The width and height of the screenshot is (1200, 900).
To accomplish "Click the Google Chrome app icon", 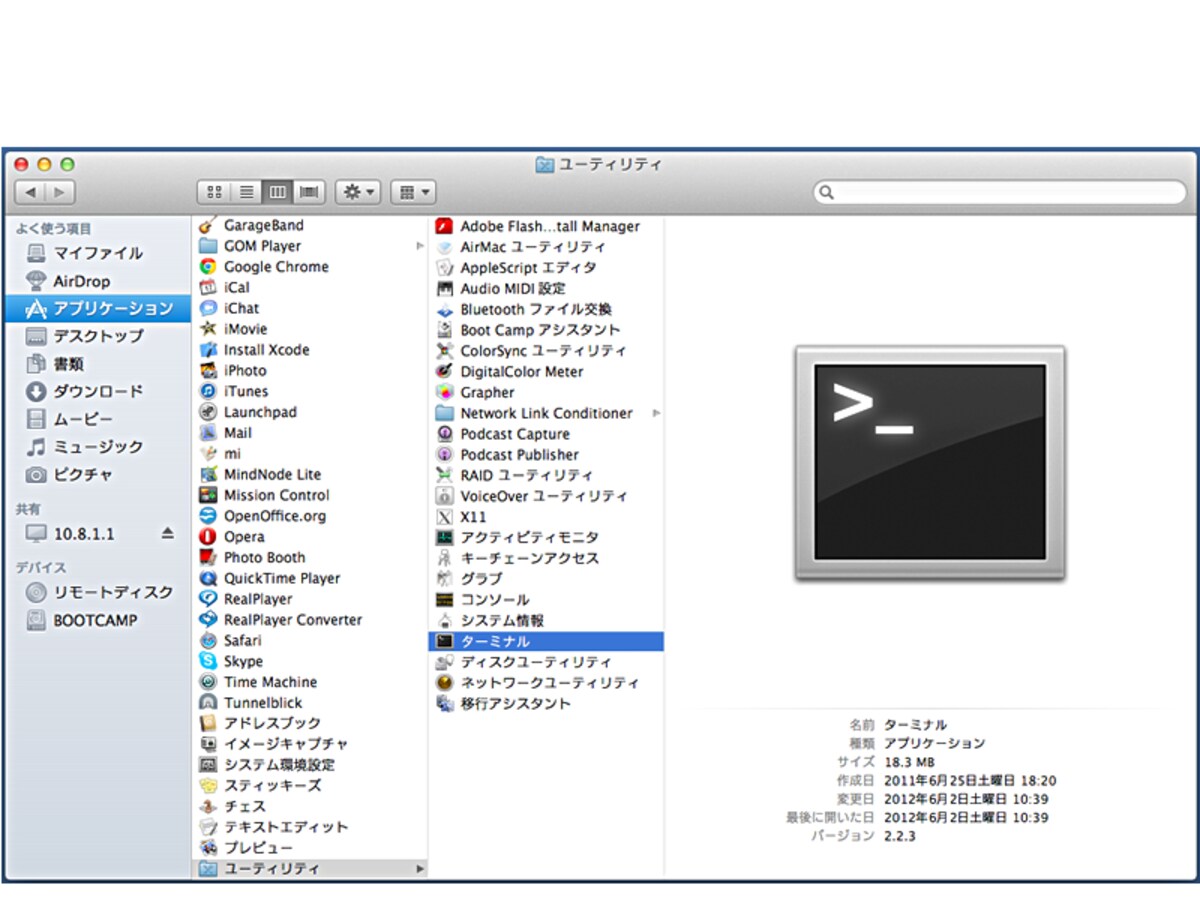I will point(208,267).
